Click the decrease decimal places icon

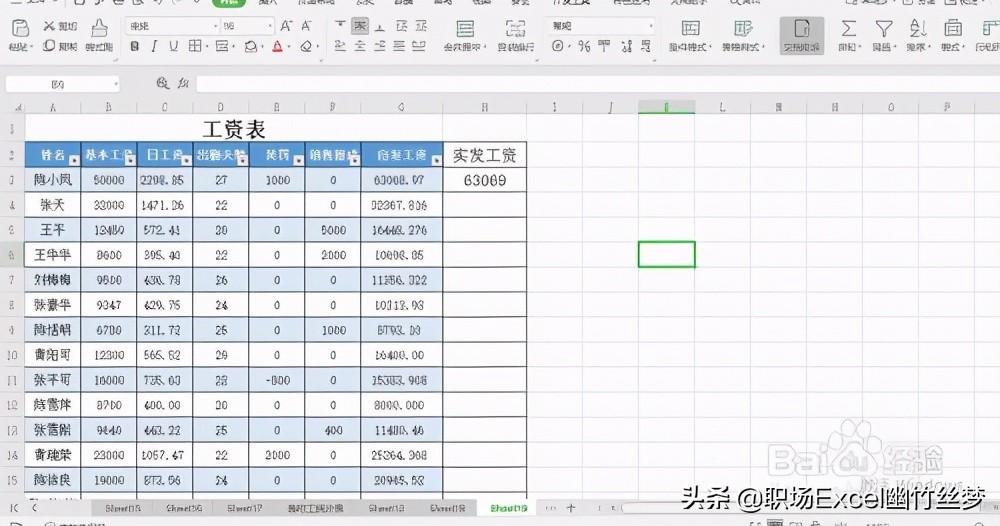click(x=646, y=46)
